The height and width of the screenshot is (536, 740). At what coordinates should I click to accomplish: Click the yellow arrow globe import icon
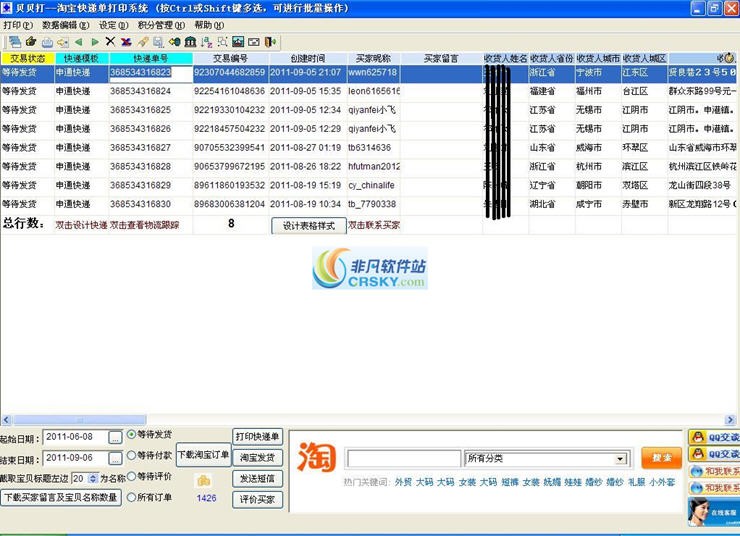pos(175,42)
